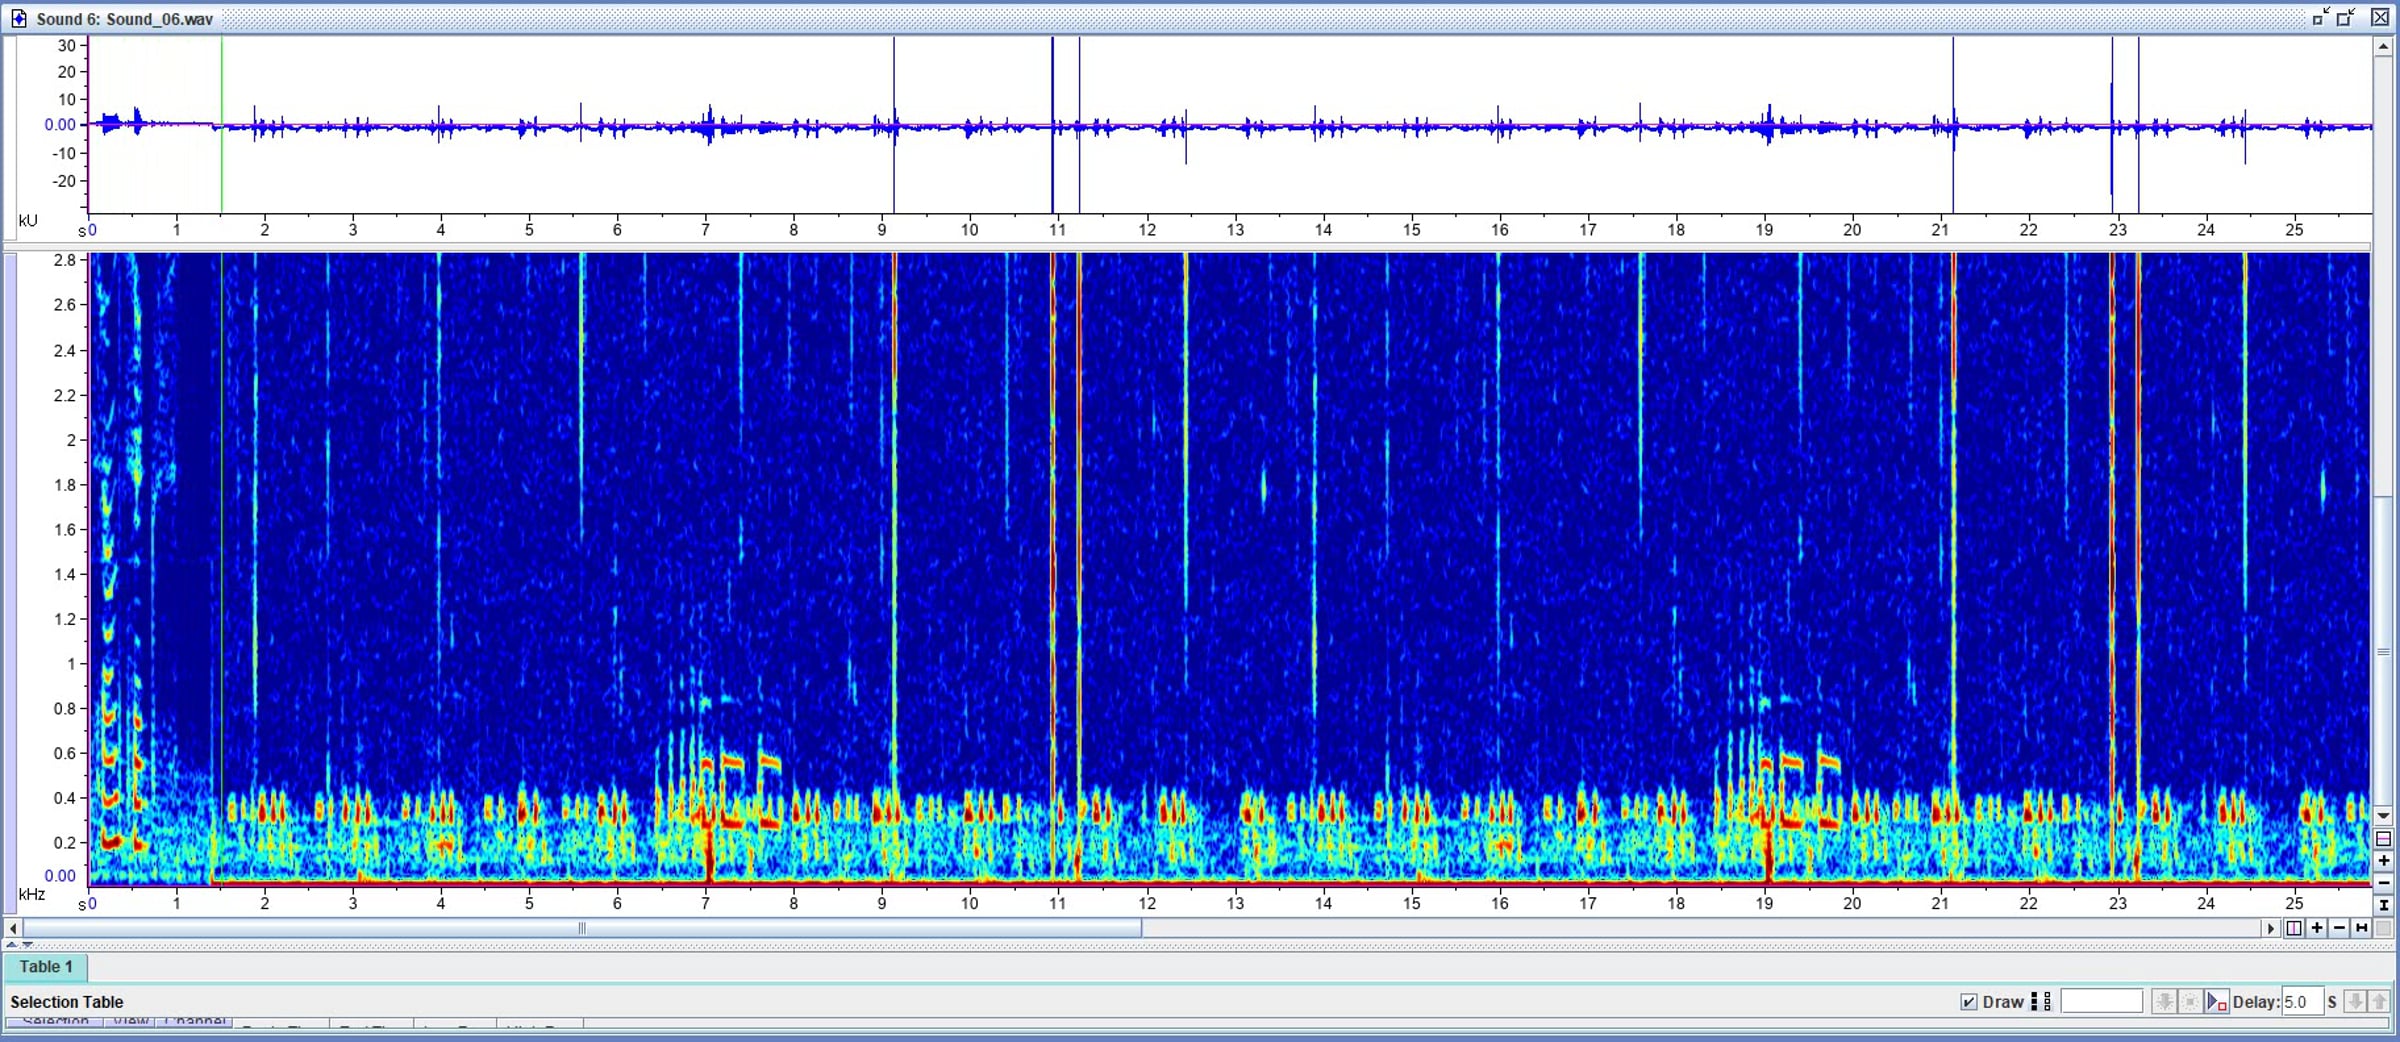
Task: Click the green position marker in waveform
Action: pos(222,125)
